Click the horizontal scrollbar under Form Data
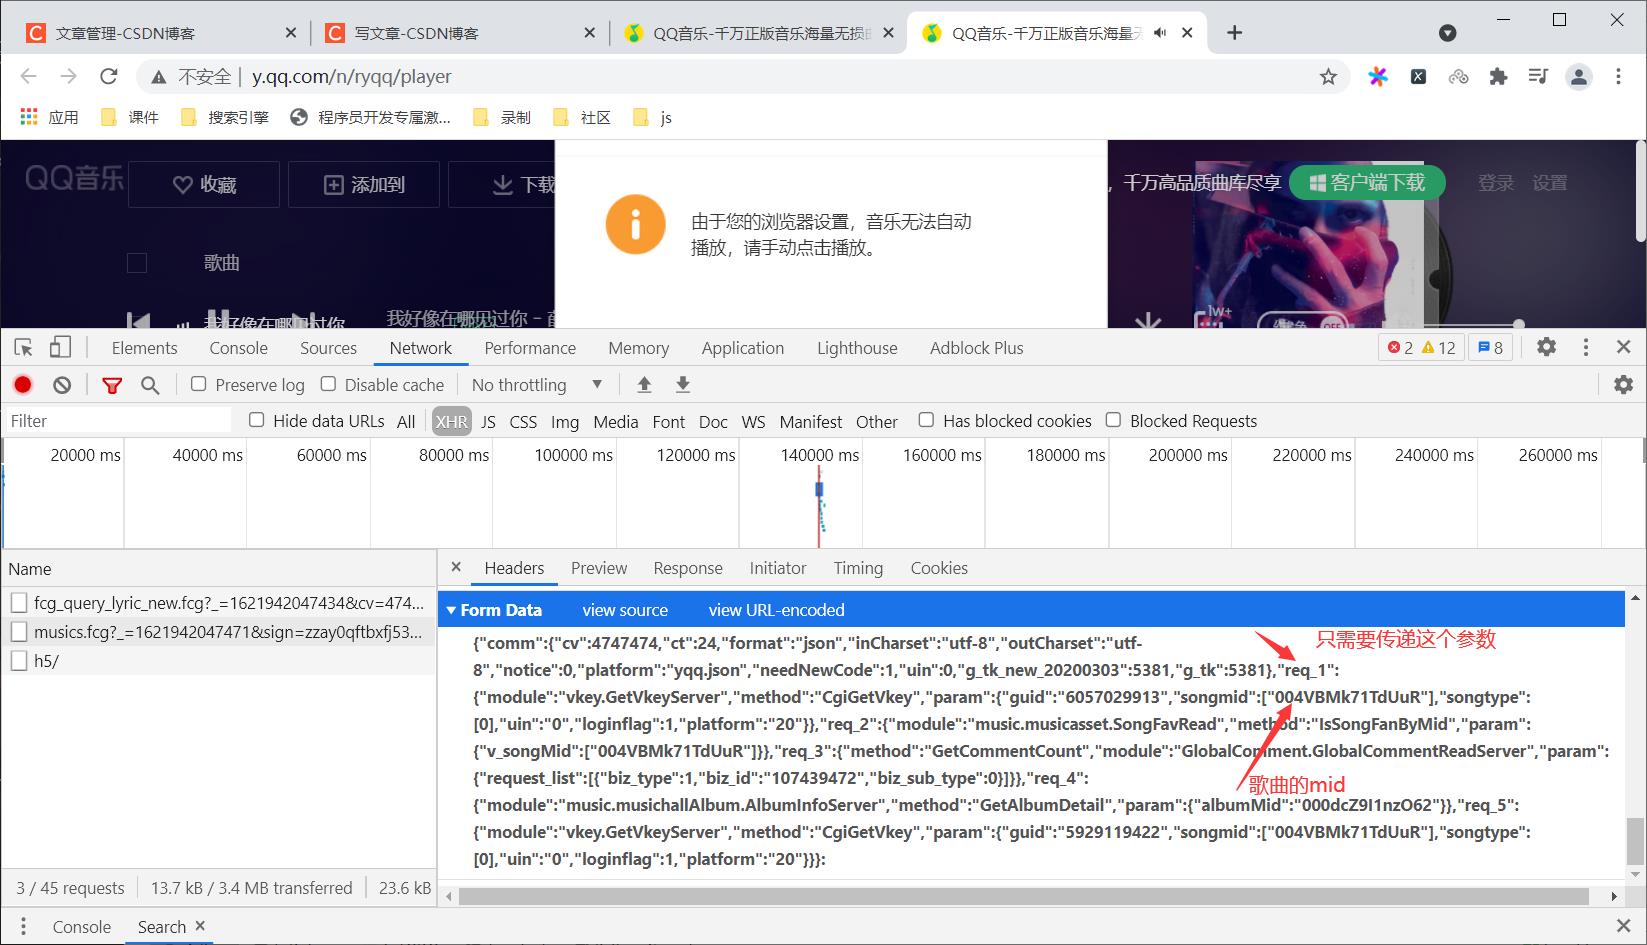 (1023, 895)
